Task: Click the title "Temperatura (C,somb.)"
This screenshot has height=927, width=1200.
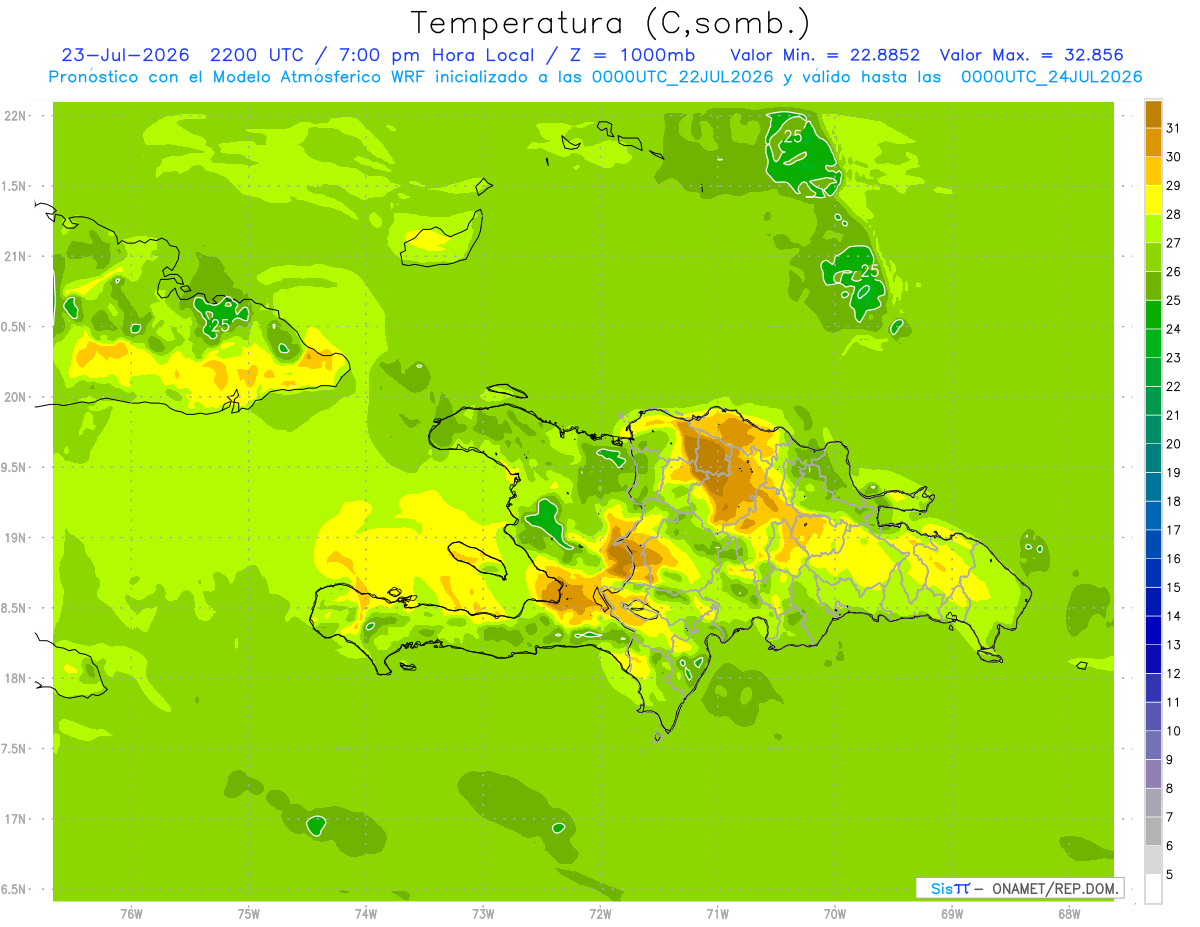Action: [x=610, y=24]
